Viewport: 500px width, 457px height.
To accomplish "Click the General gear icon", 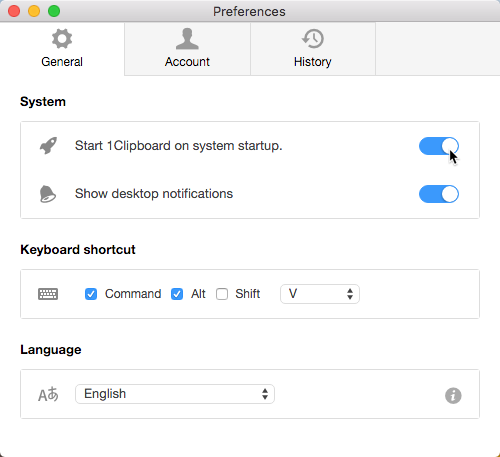I will (62, 39).
